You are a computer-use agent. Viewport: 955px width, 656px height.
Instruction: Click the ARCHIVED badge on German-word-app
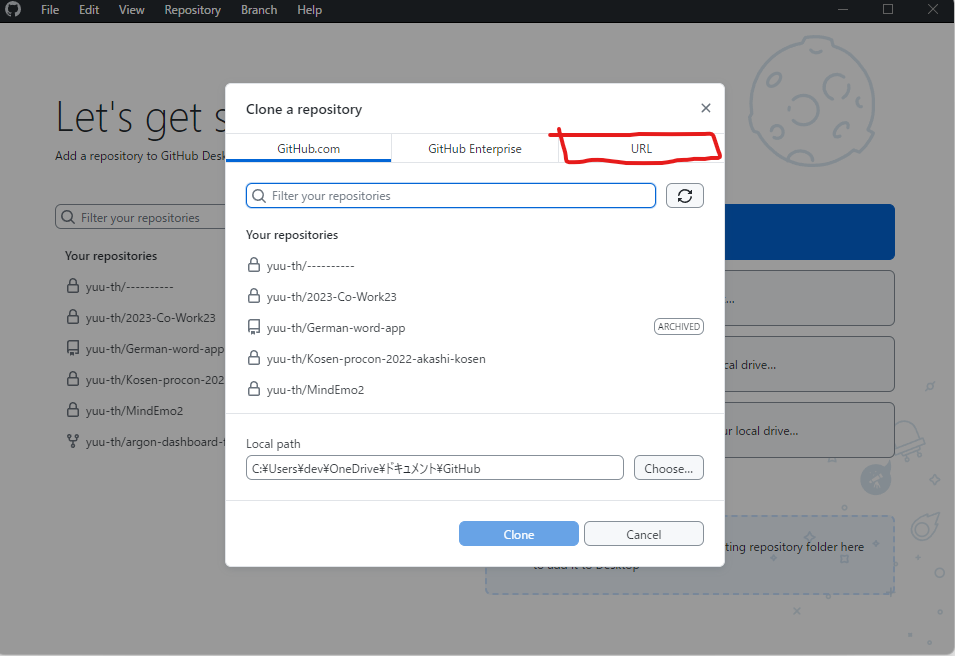click(678, 326)
